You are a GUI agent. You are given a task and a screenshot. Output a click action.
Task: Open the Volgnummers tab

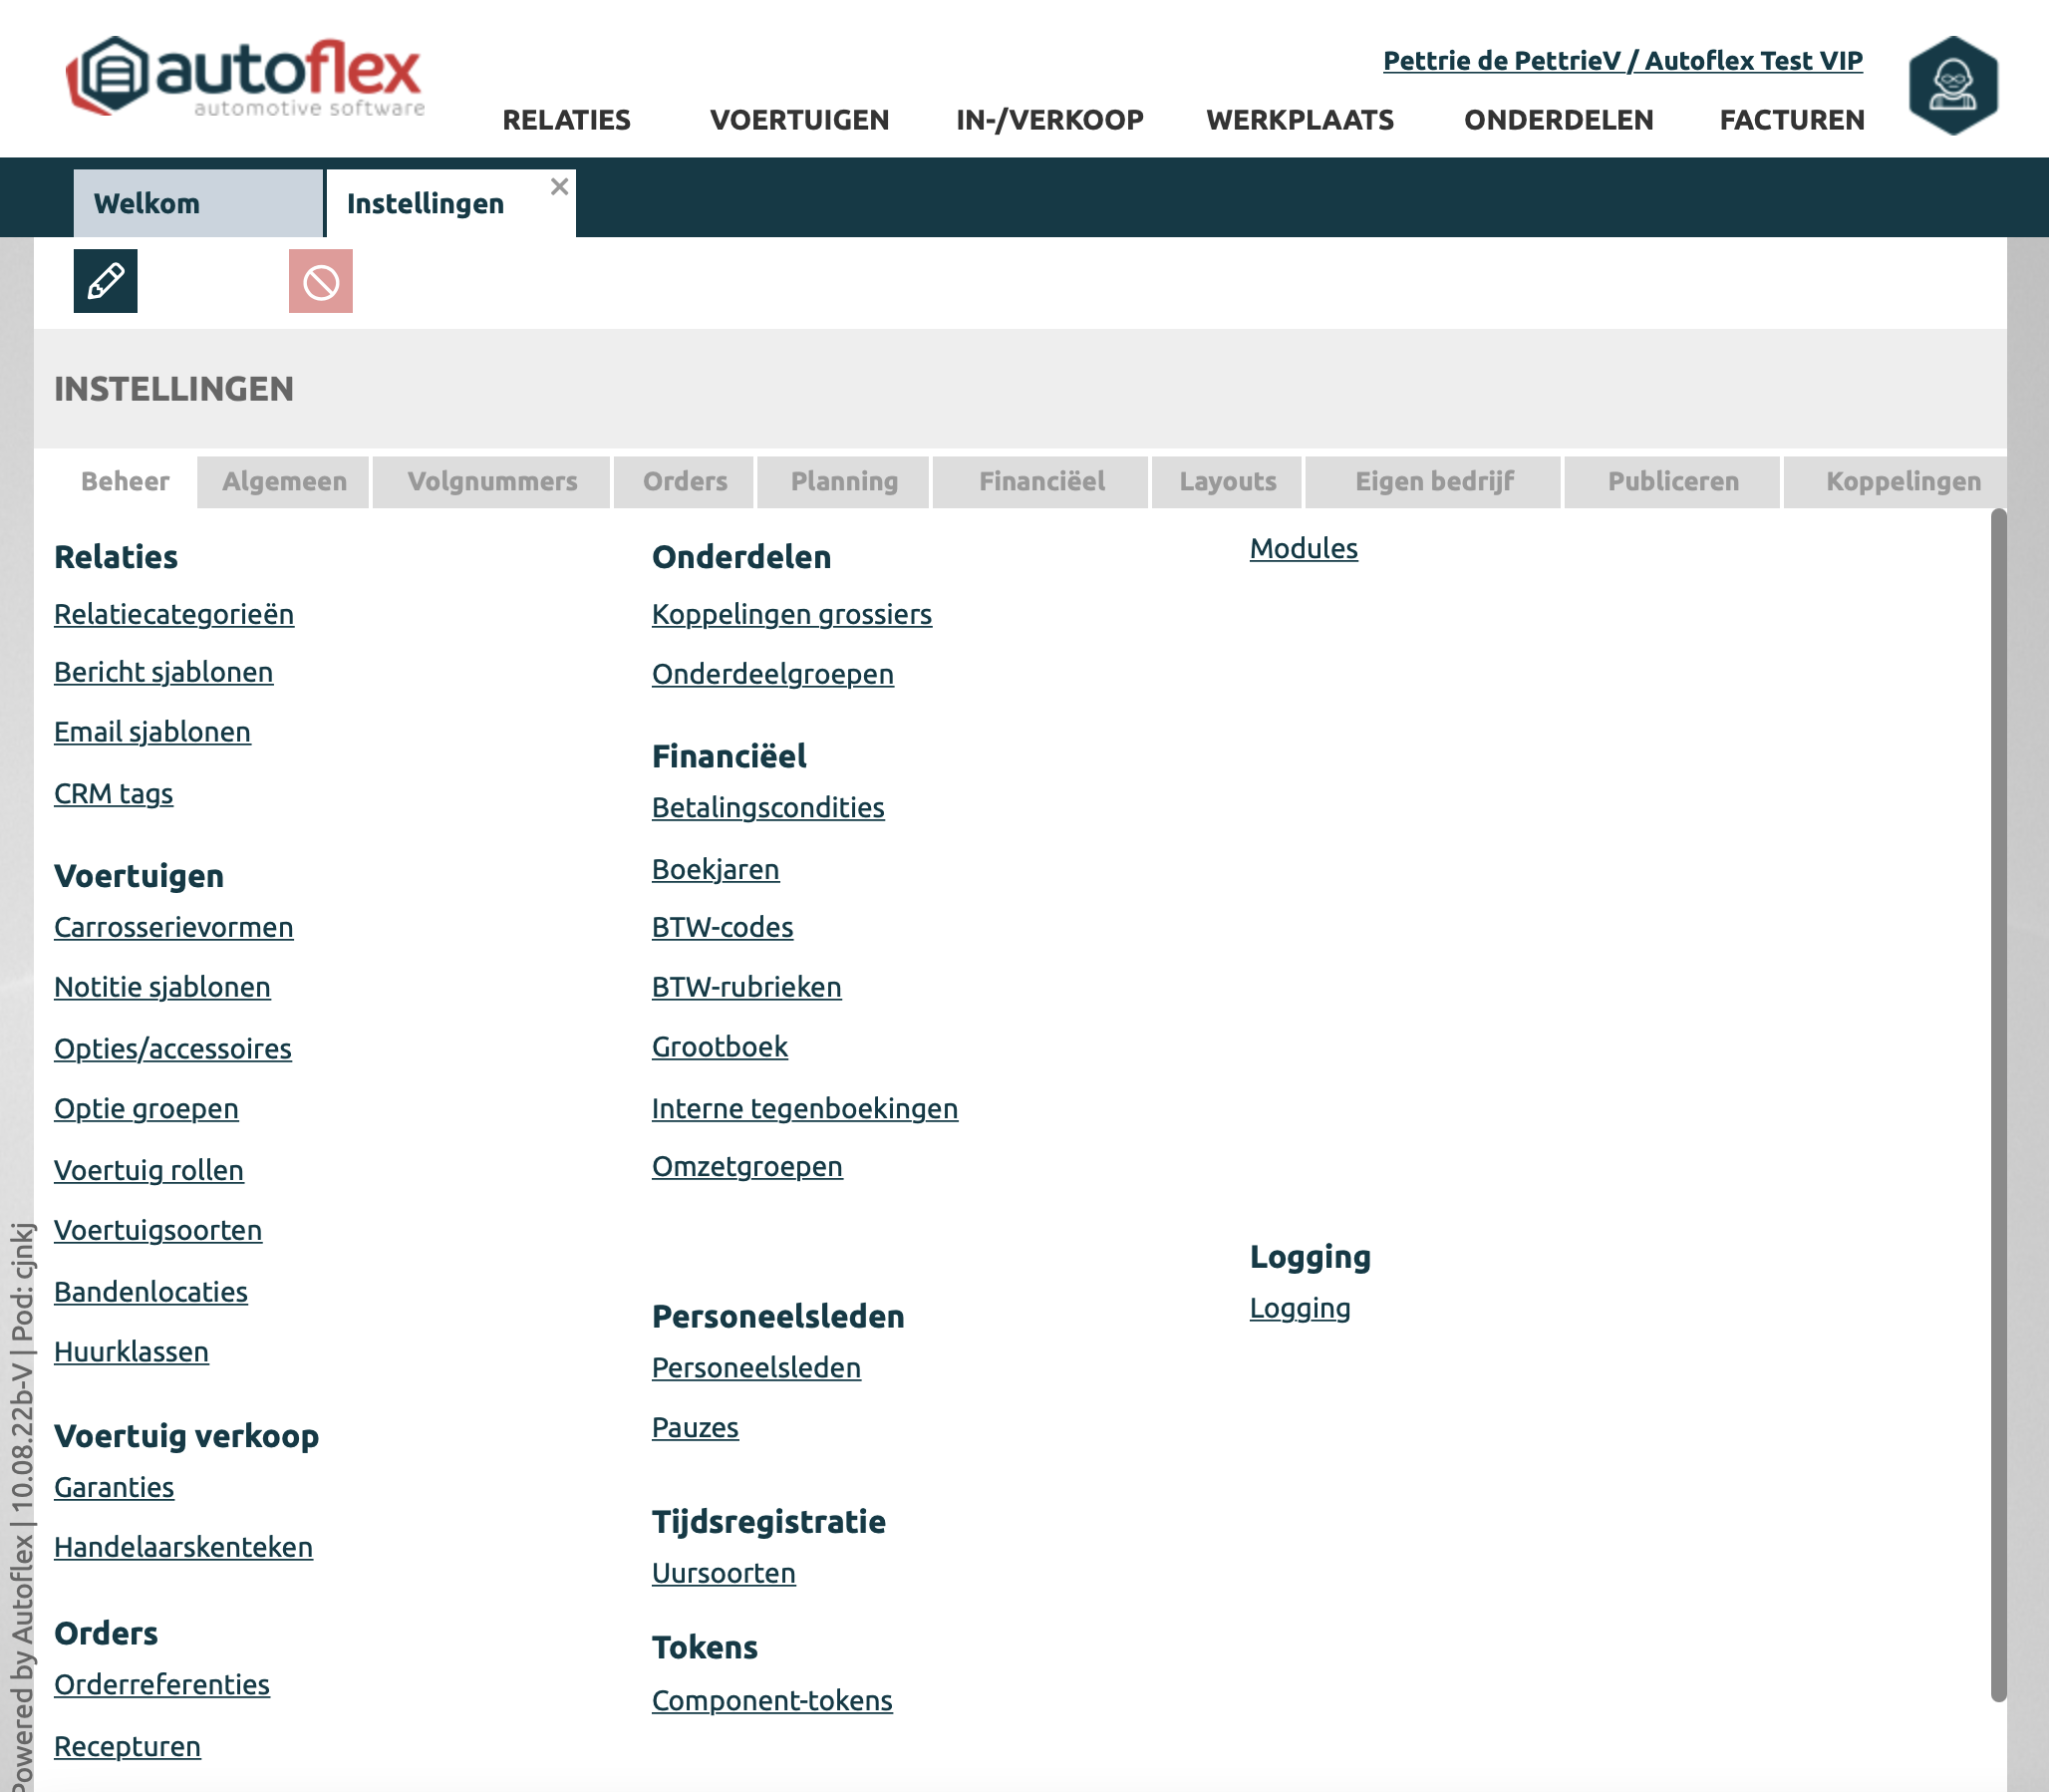click(492, 482)
